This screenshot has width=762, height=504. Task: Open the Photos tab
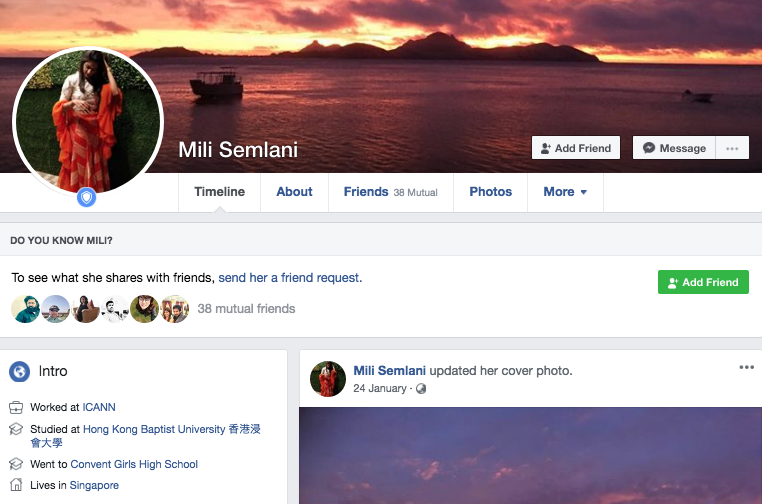tap(490, 192)
